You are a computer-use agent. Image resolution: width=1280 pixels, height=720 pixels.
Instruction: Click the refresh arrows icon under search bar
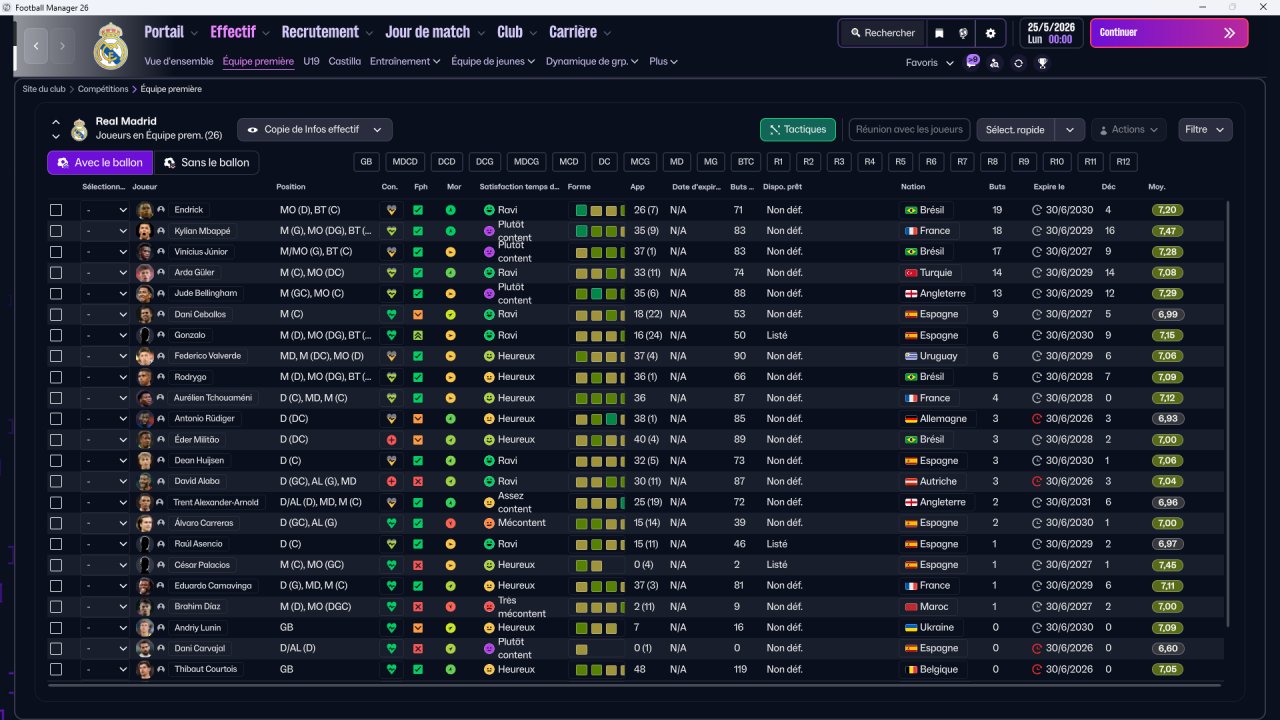1018,62
